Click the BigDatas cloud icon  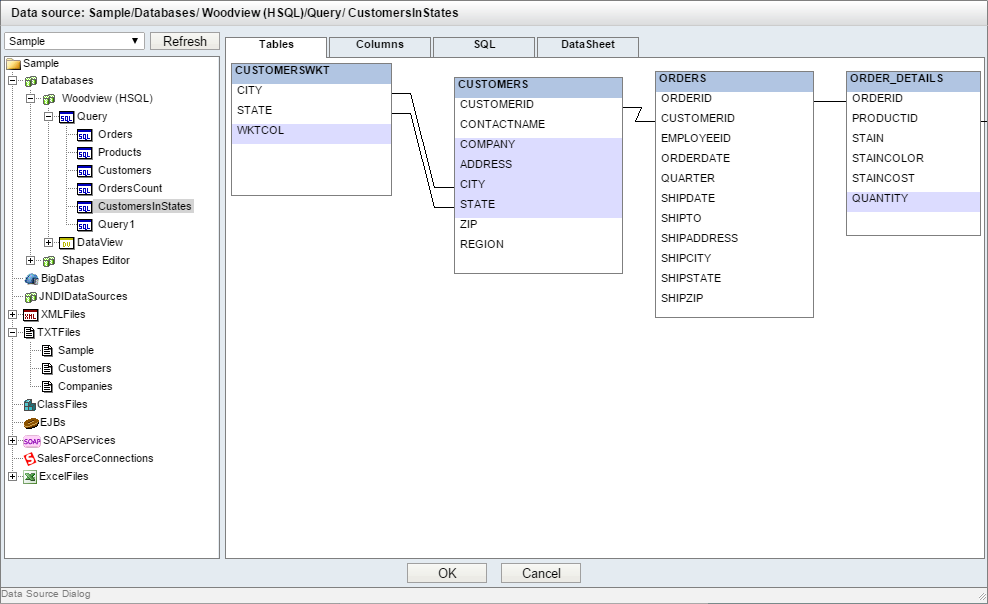32,278
